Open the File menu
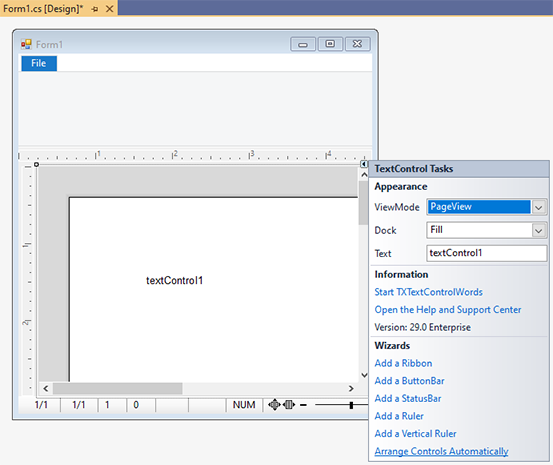 [39, 64]
